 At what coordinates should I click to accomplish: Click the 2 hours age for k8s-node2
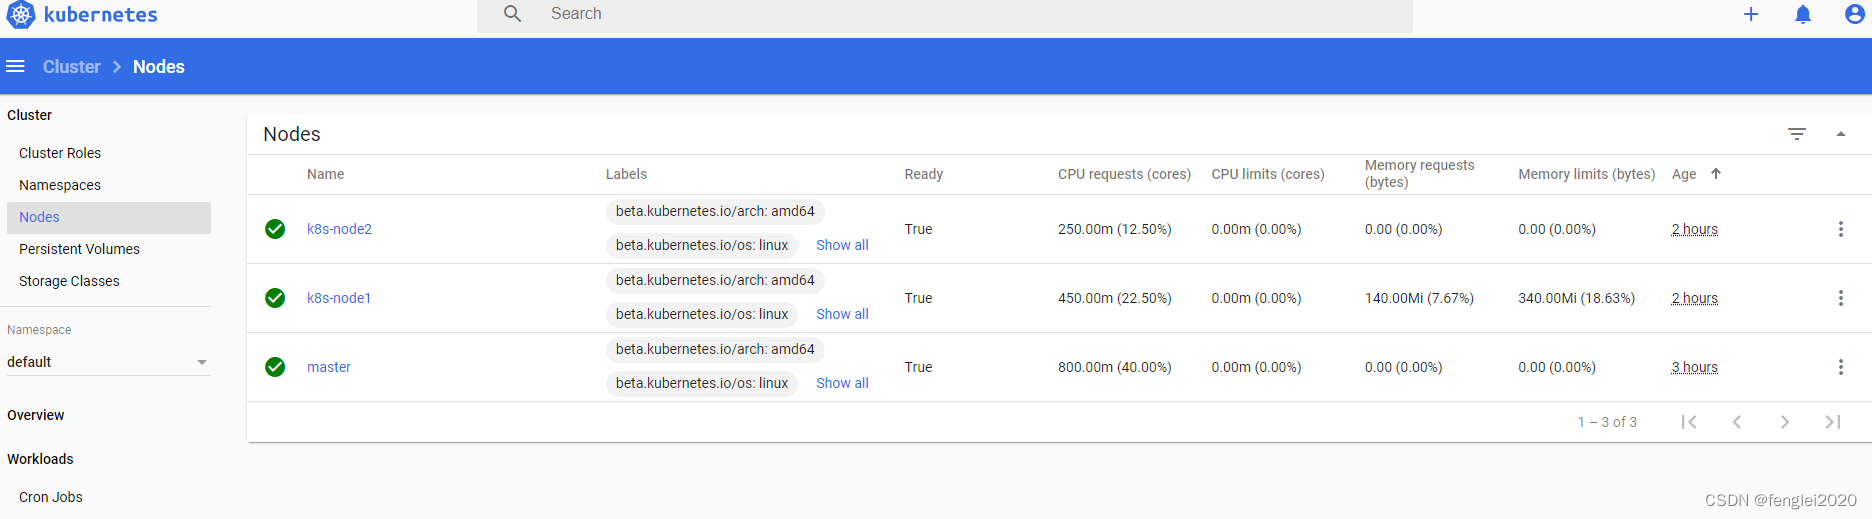[1695, 229]
